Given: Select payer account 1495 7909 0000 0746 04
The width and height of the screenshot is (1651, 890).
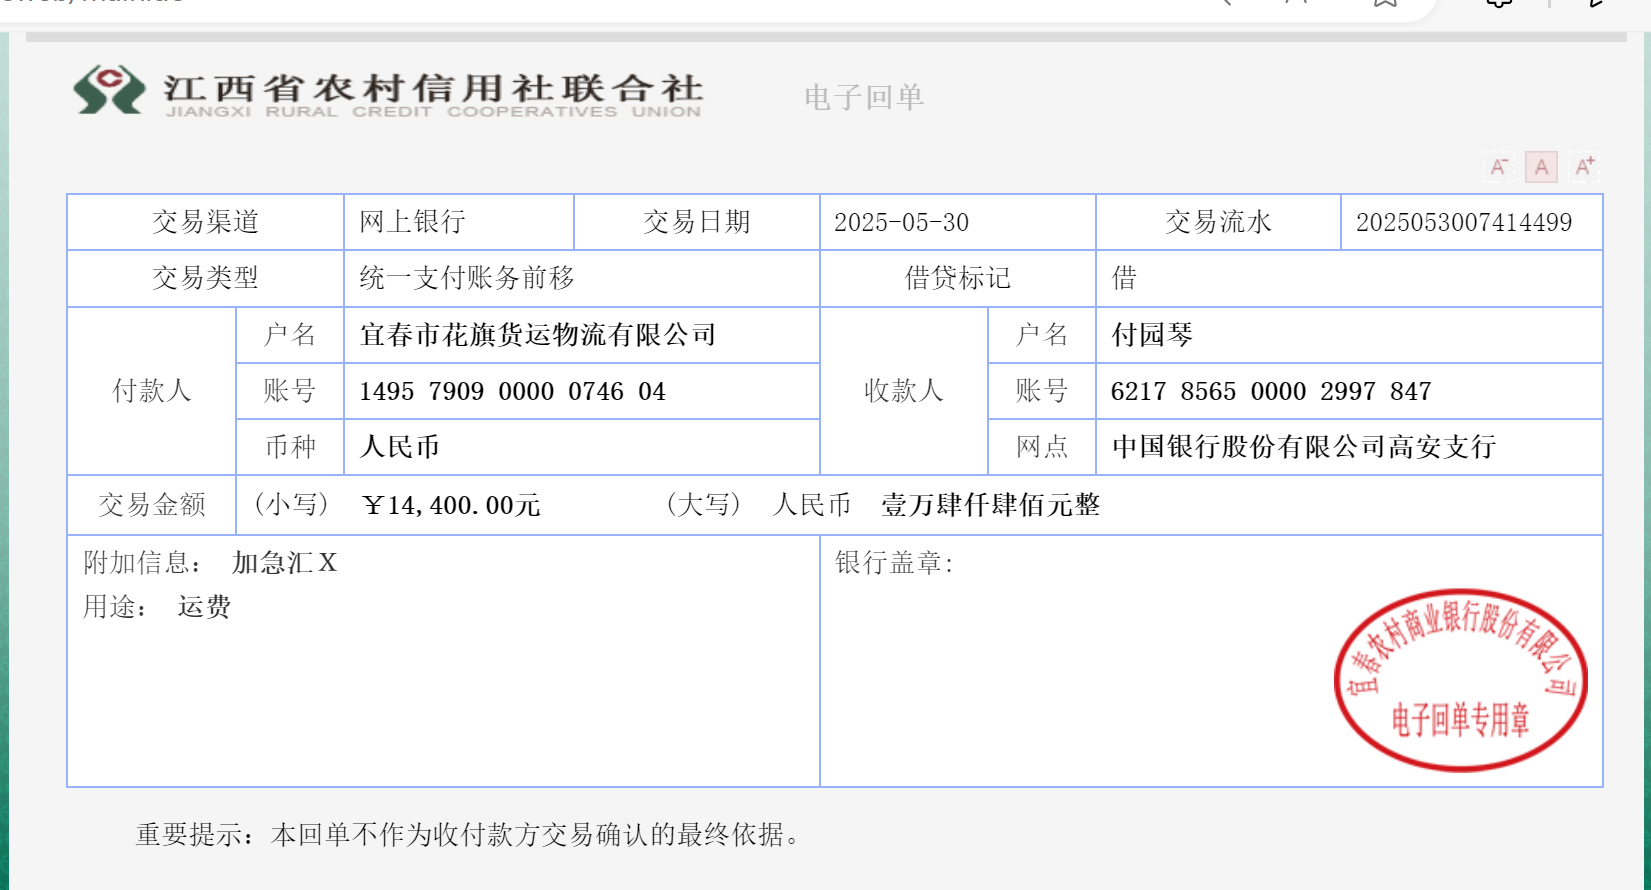Looking at the screenshot, I should tap(512, 391).
